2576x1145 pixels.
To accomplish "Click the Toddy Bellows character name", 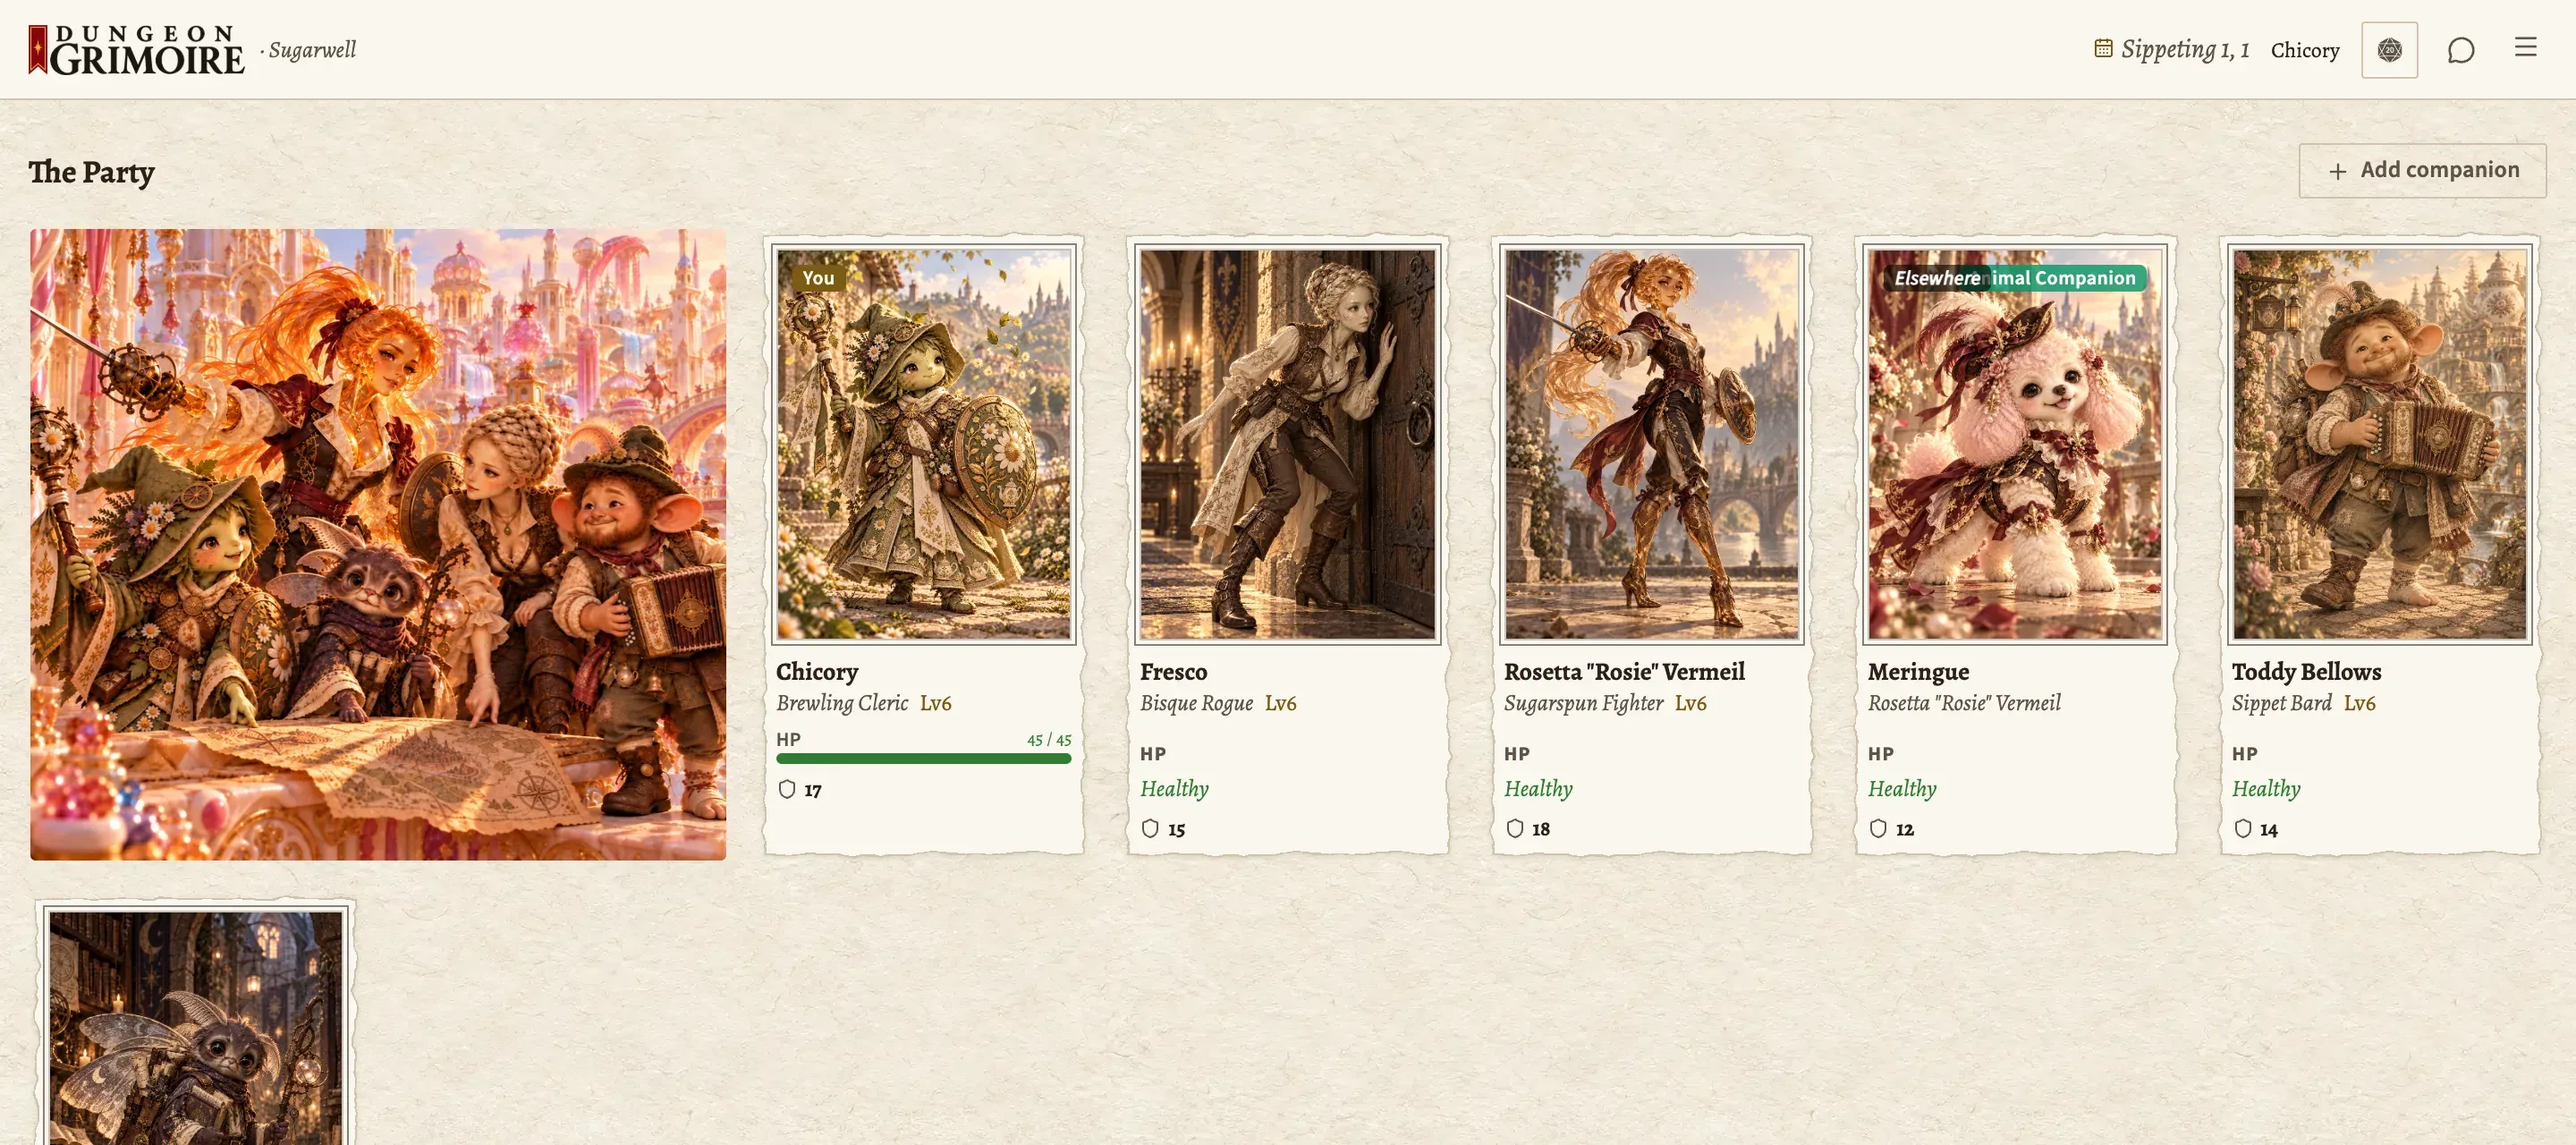I will (2306, 672).
